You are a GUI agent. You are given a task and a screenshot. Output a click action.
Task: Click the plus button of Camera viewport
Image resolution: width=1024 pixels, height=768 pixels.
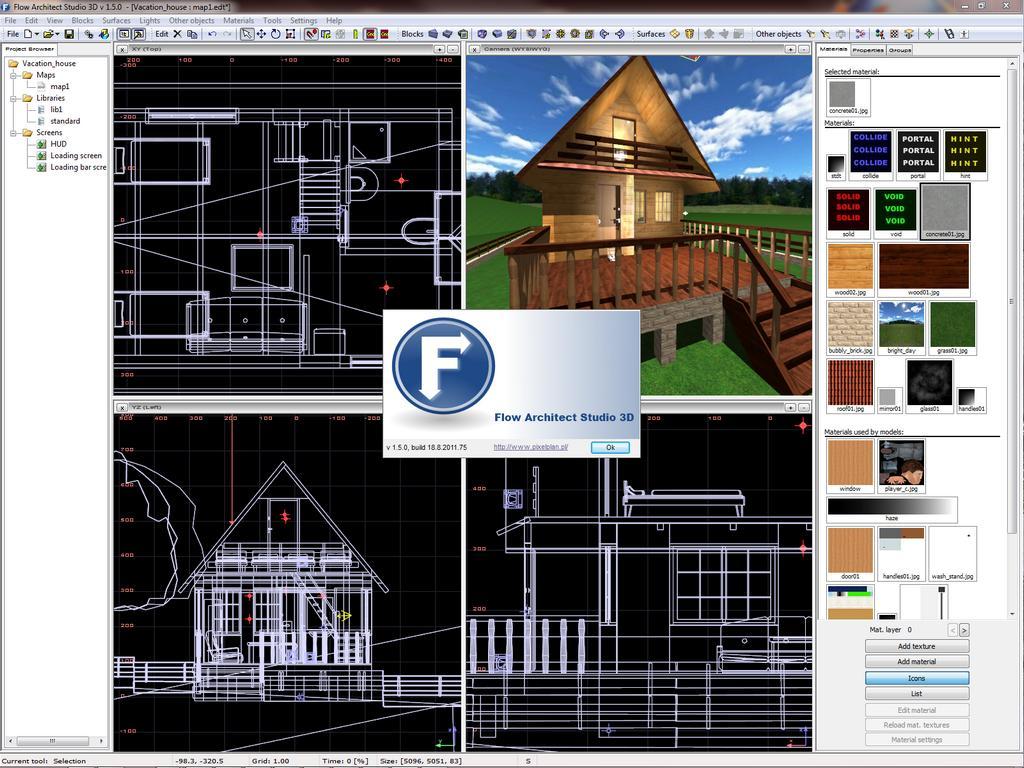pyautogui.click(x=790, y=50)
